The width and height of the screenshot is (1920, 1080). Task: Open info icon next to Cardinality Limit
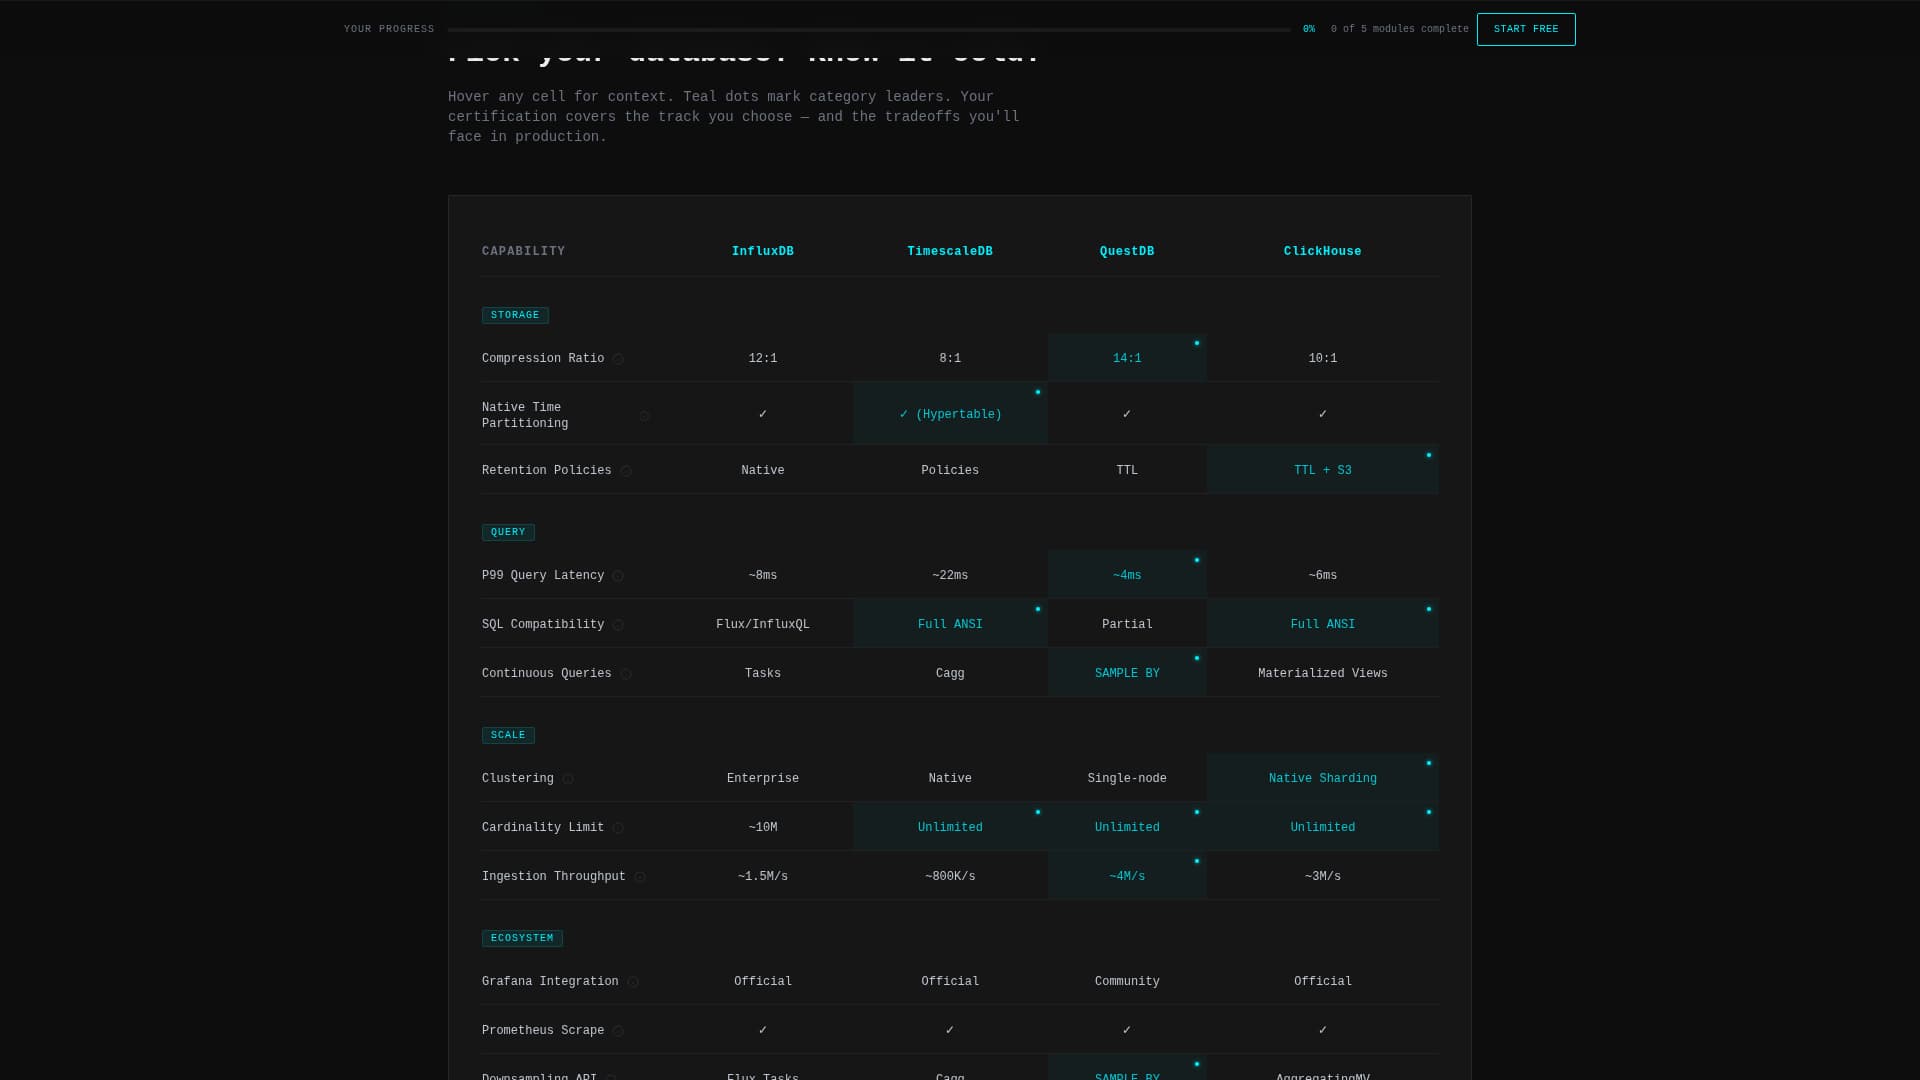pyautogui.click(x=618, y=828)
